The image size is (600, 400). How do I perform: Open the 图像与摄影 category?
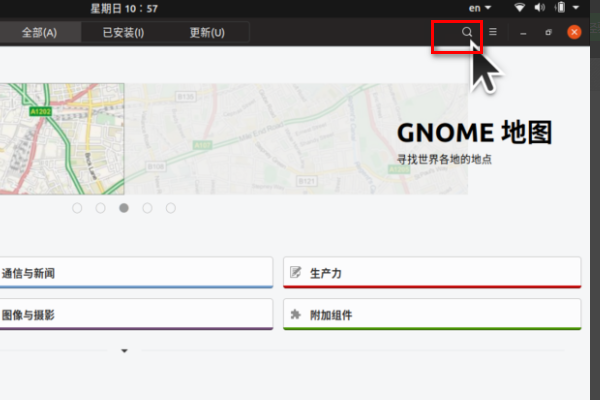[x=136, y=314]
